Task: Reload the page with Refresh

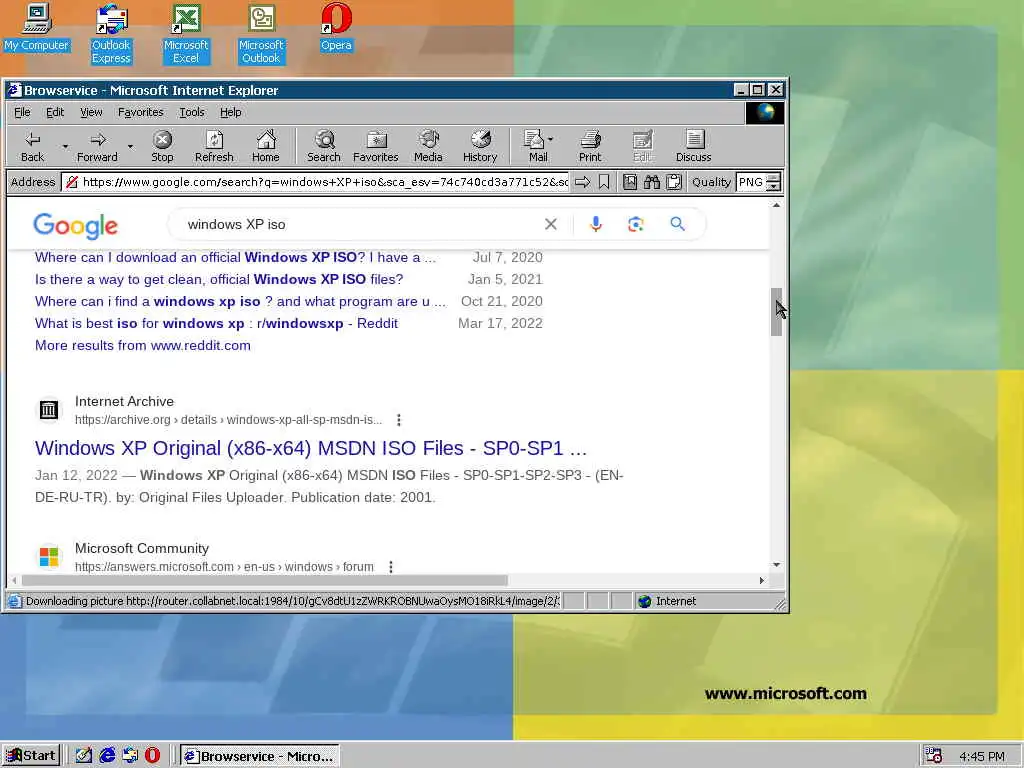Action: (x=214, y=146)
